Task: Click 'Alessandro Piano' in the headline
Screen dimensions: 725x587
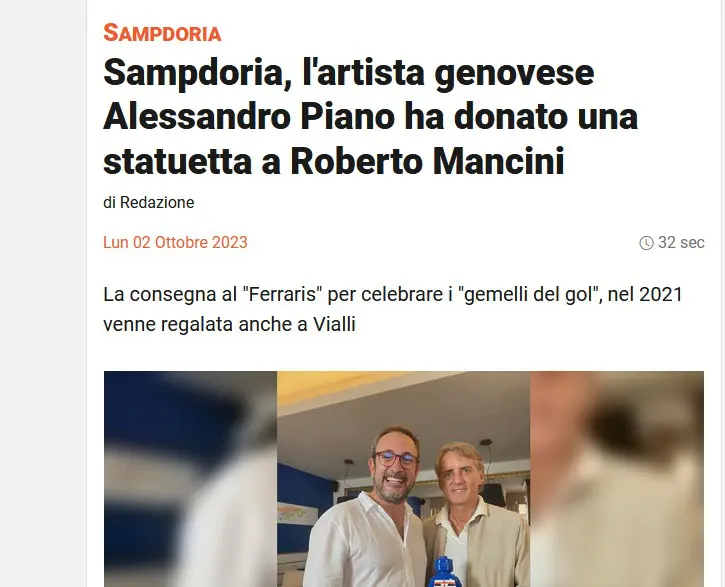Action: pos(249,116)
